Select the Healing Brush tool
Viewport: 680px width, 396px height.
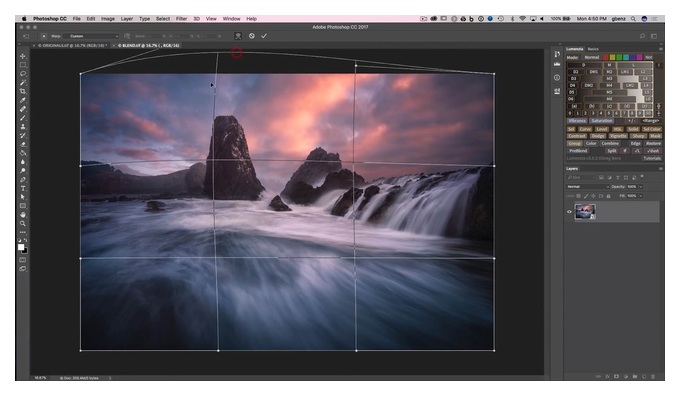coord(23,109)
